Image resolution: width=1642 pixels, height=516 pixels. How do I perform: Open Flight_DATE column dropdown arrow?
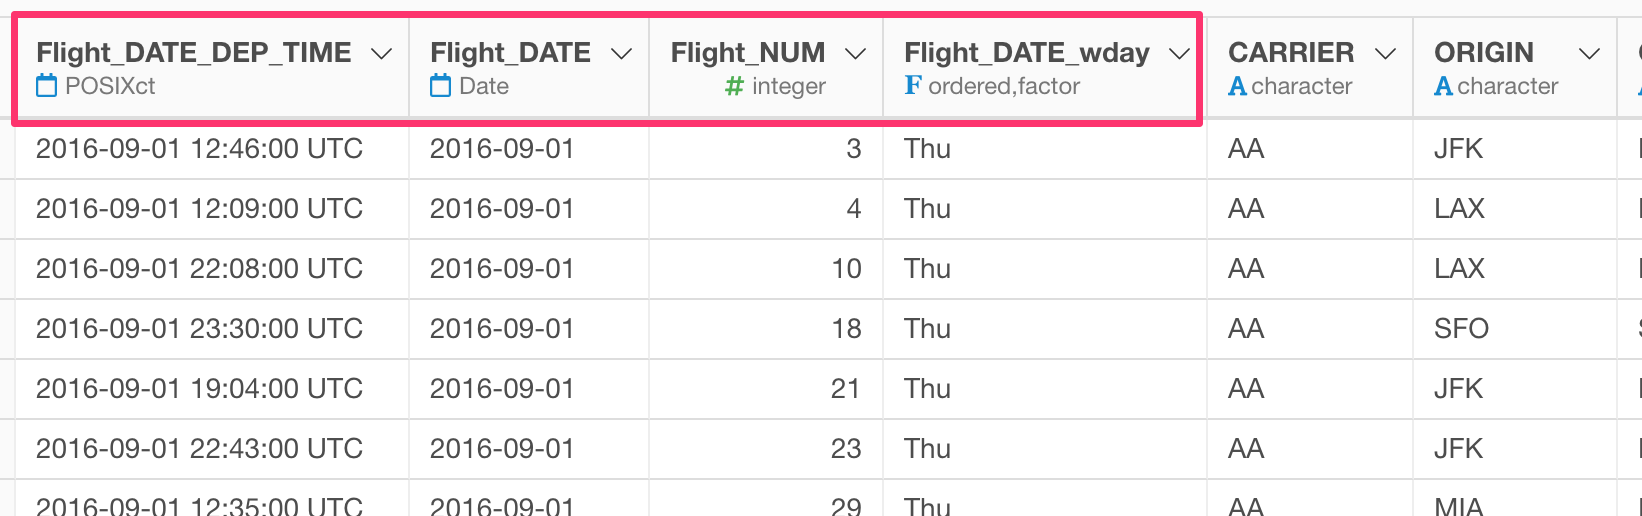621,53
